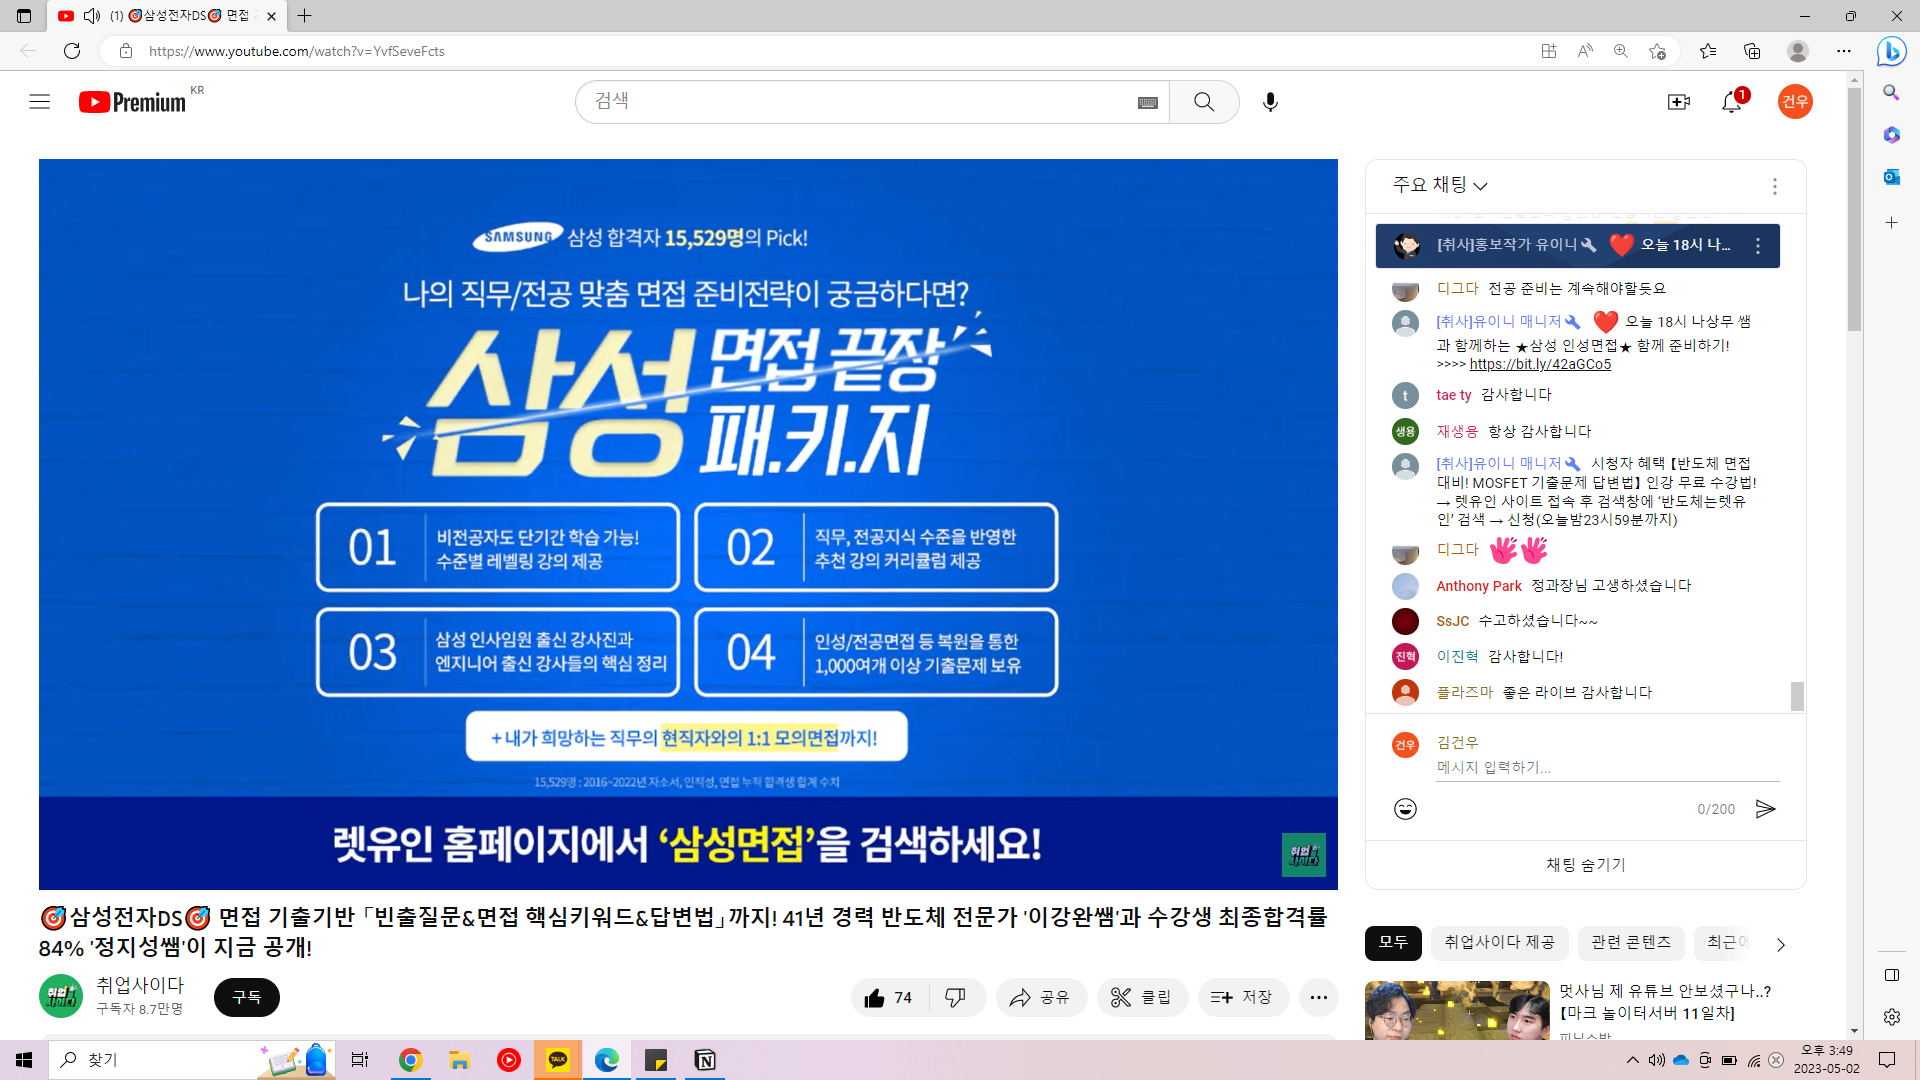1920x1080 pixels.
Task: Like the video with thumbs up
Action: pos(888,997)
